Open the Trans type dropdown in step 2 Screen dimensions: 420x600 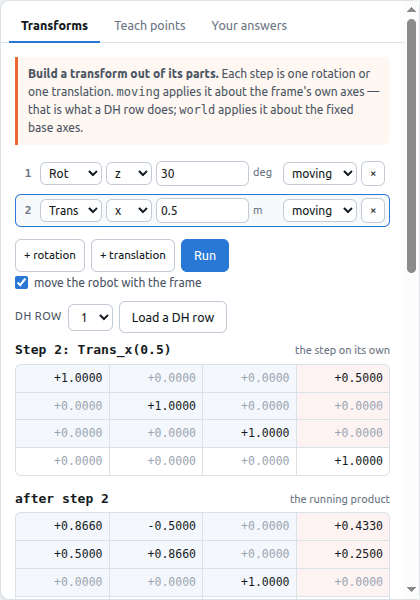tap(71, 211)
